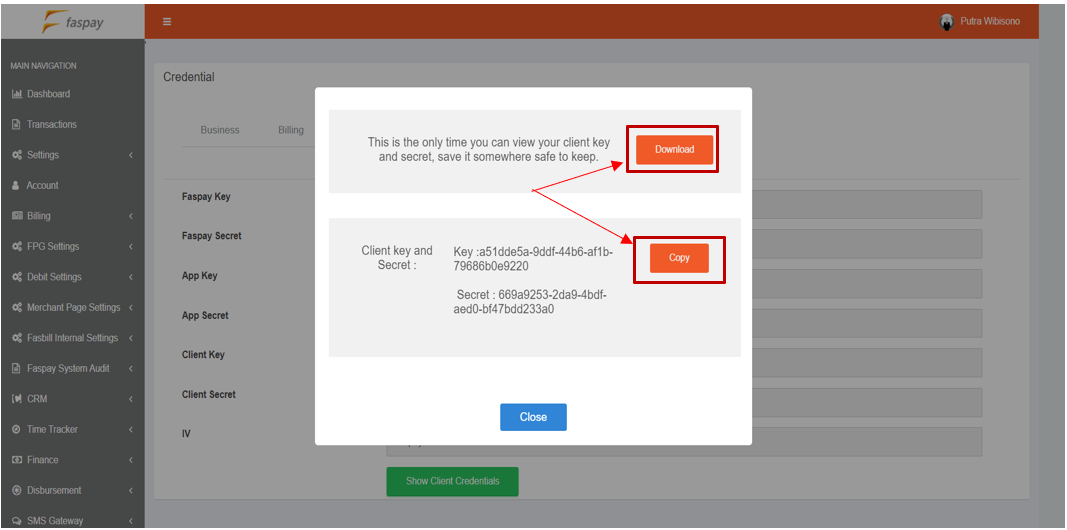
Task: Click the CRM icon in sidebar
Action: click(x=17, y=399)
